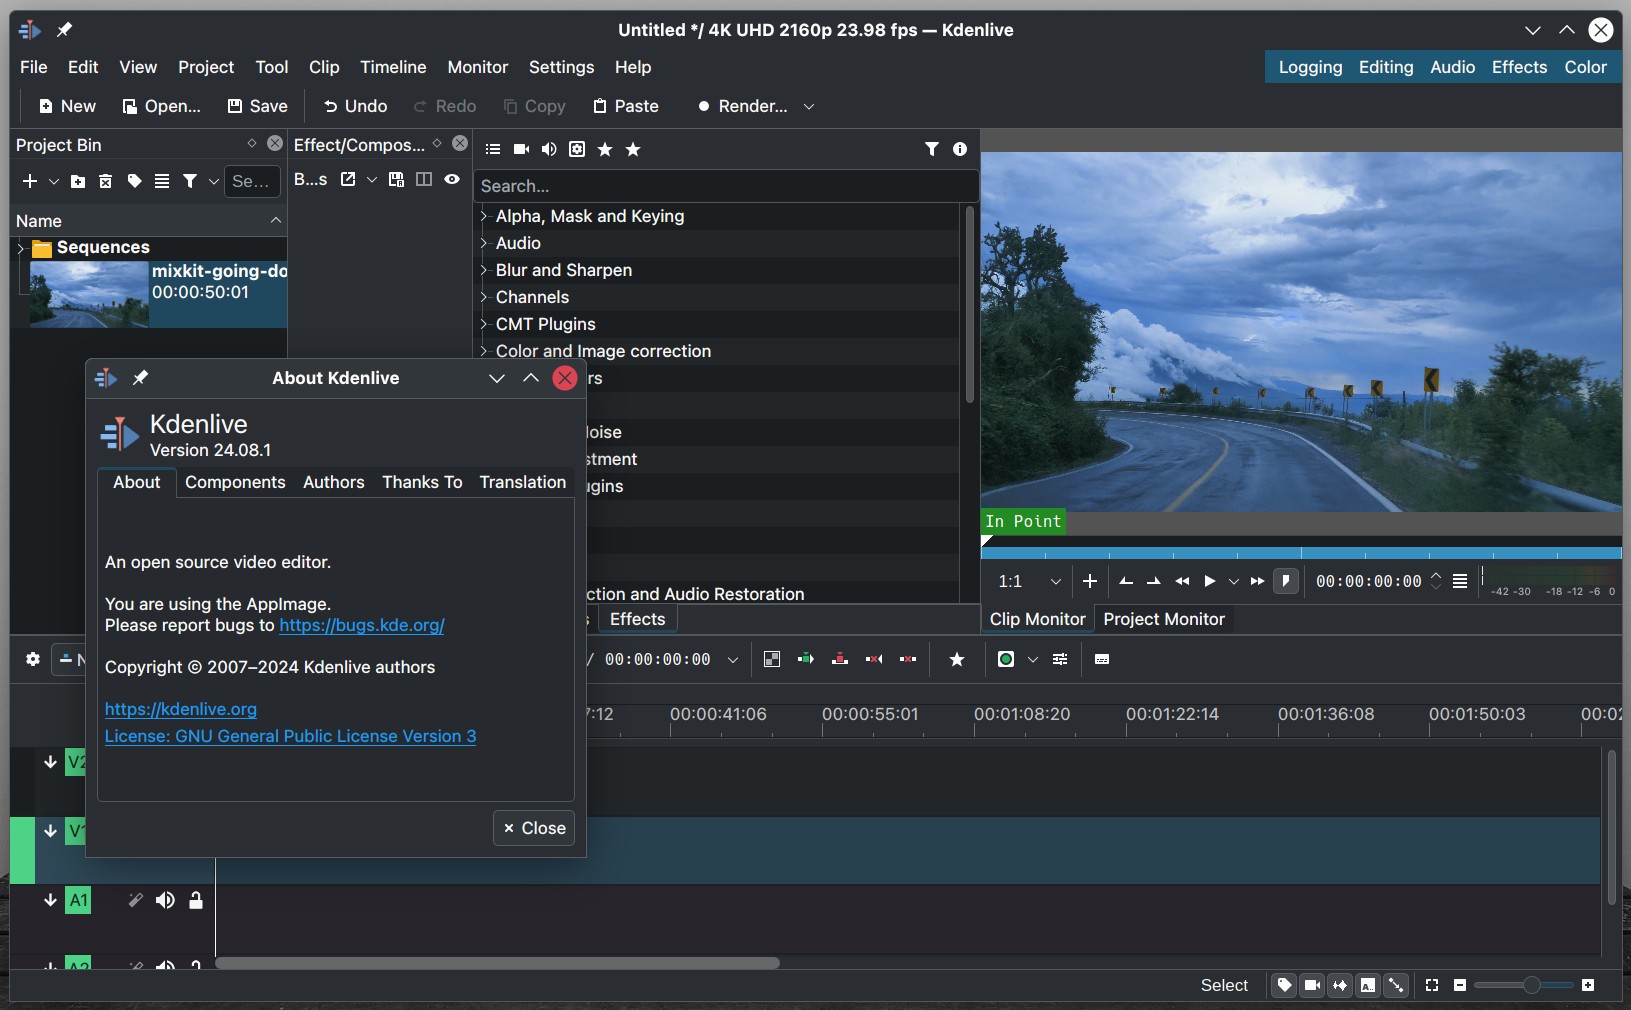The height and width of the screenshot is (1010, 1631).
Task: Open Render button dropdown arrow
Action: (x=809, y=106)
